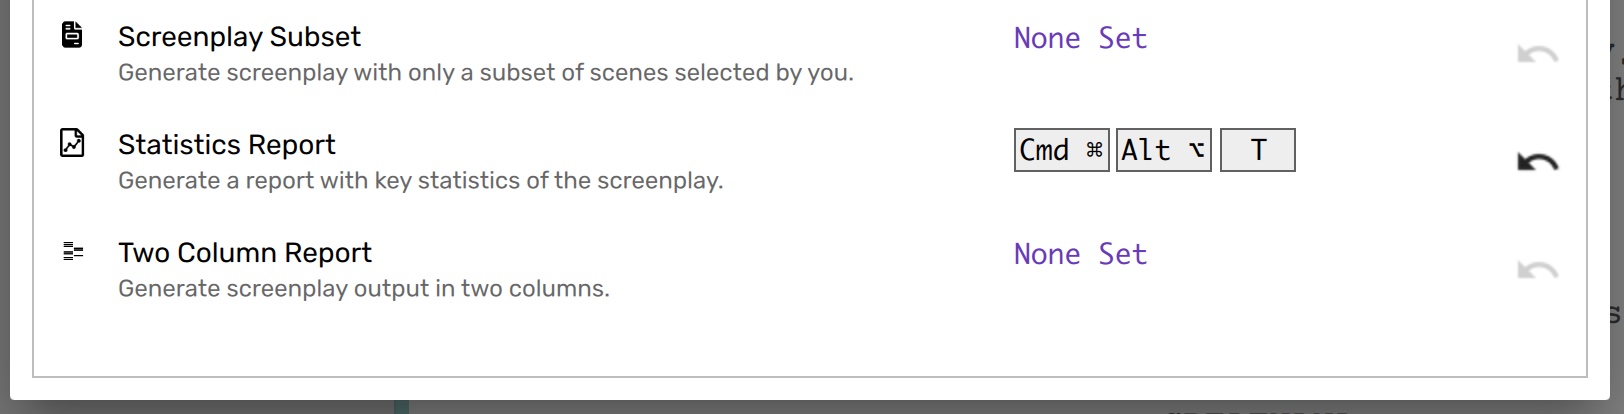
Task: Click the T keycap in the shortcut
Action: (x=1257, y=150)
